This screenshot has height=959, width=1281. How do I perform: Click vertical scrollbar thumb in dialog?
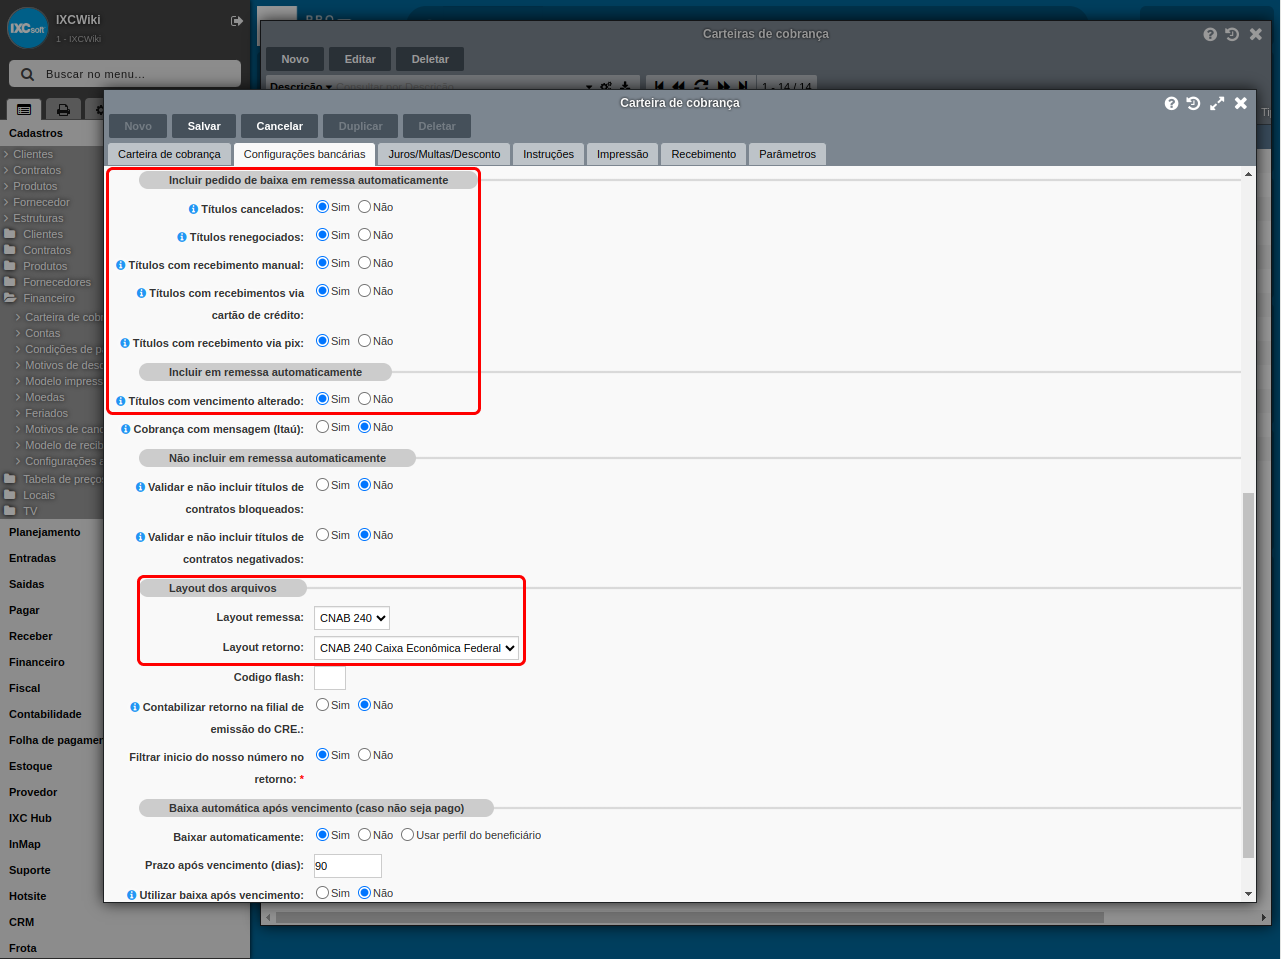(1248, 675)
